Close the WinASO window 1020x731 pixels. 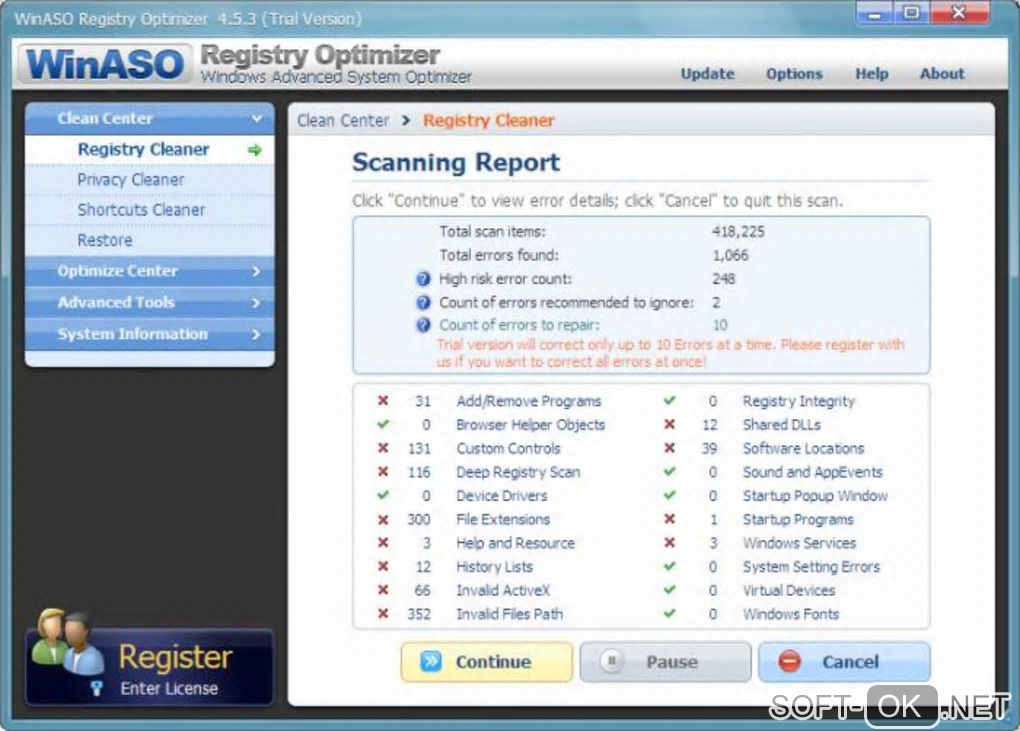point(960,14)
